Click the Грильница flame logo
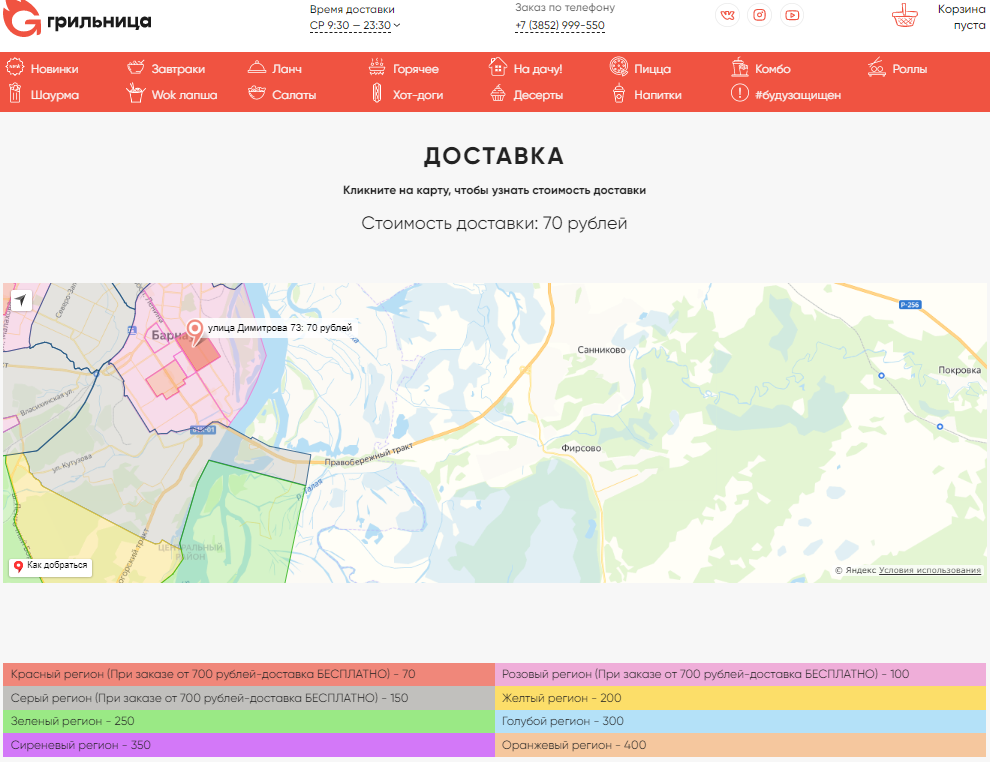The image size is (990, 762). point(22,18)
